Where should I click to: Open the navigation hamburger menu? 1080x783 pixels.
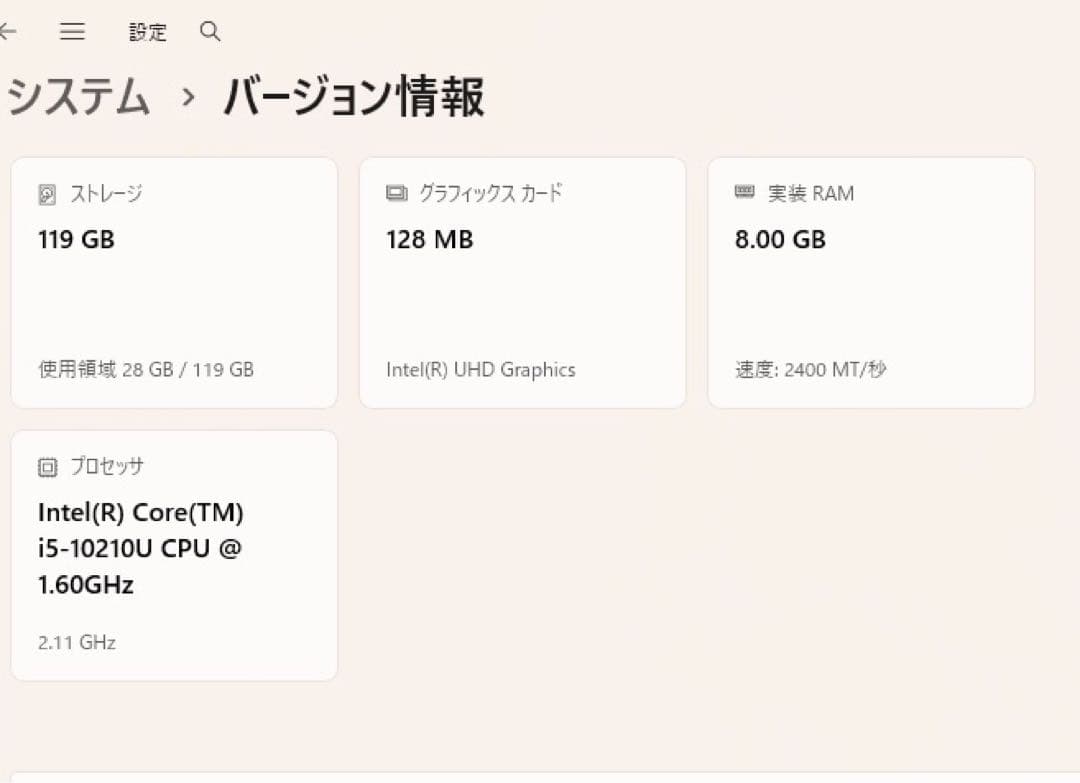[x=72, y=31]
